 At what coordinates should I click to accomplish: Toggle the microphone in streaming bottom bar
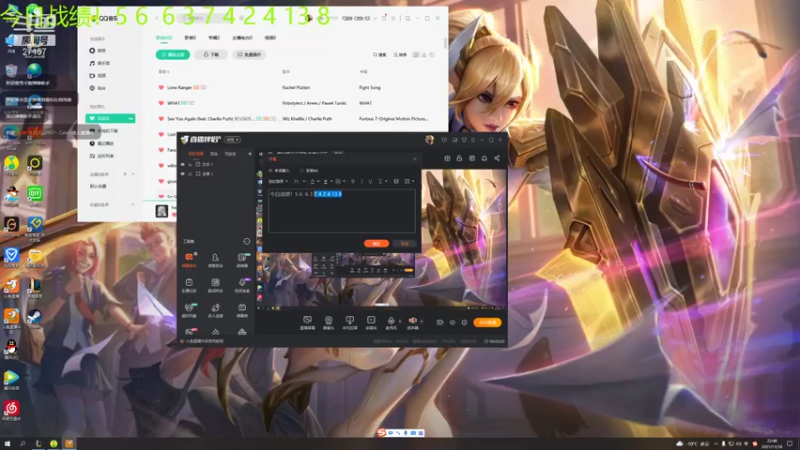(x=391, y=322)
